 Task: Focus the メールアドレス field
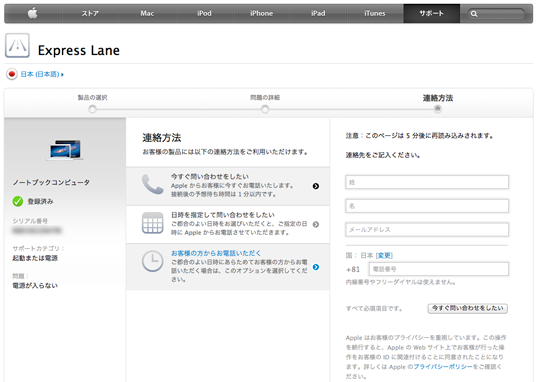(x=427, y=230)
